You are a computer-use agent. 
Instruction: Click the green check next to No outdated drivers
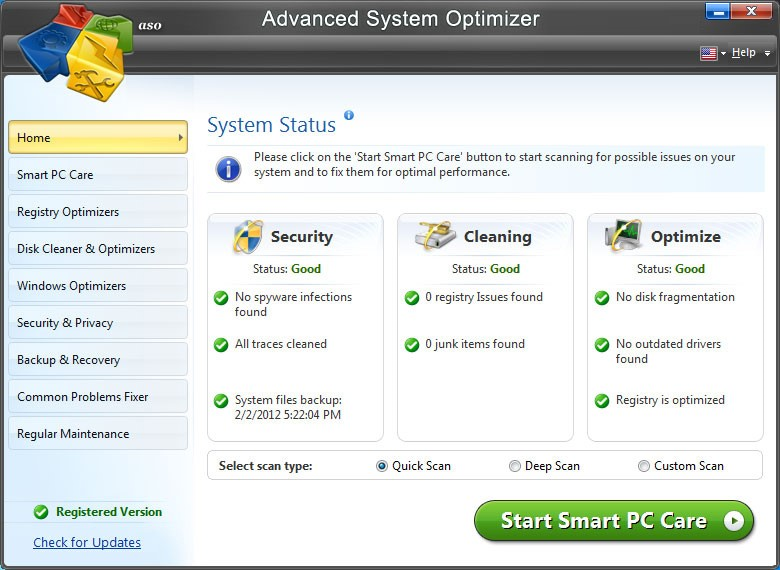[602, 345]
